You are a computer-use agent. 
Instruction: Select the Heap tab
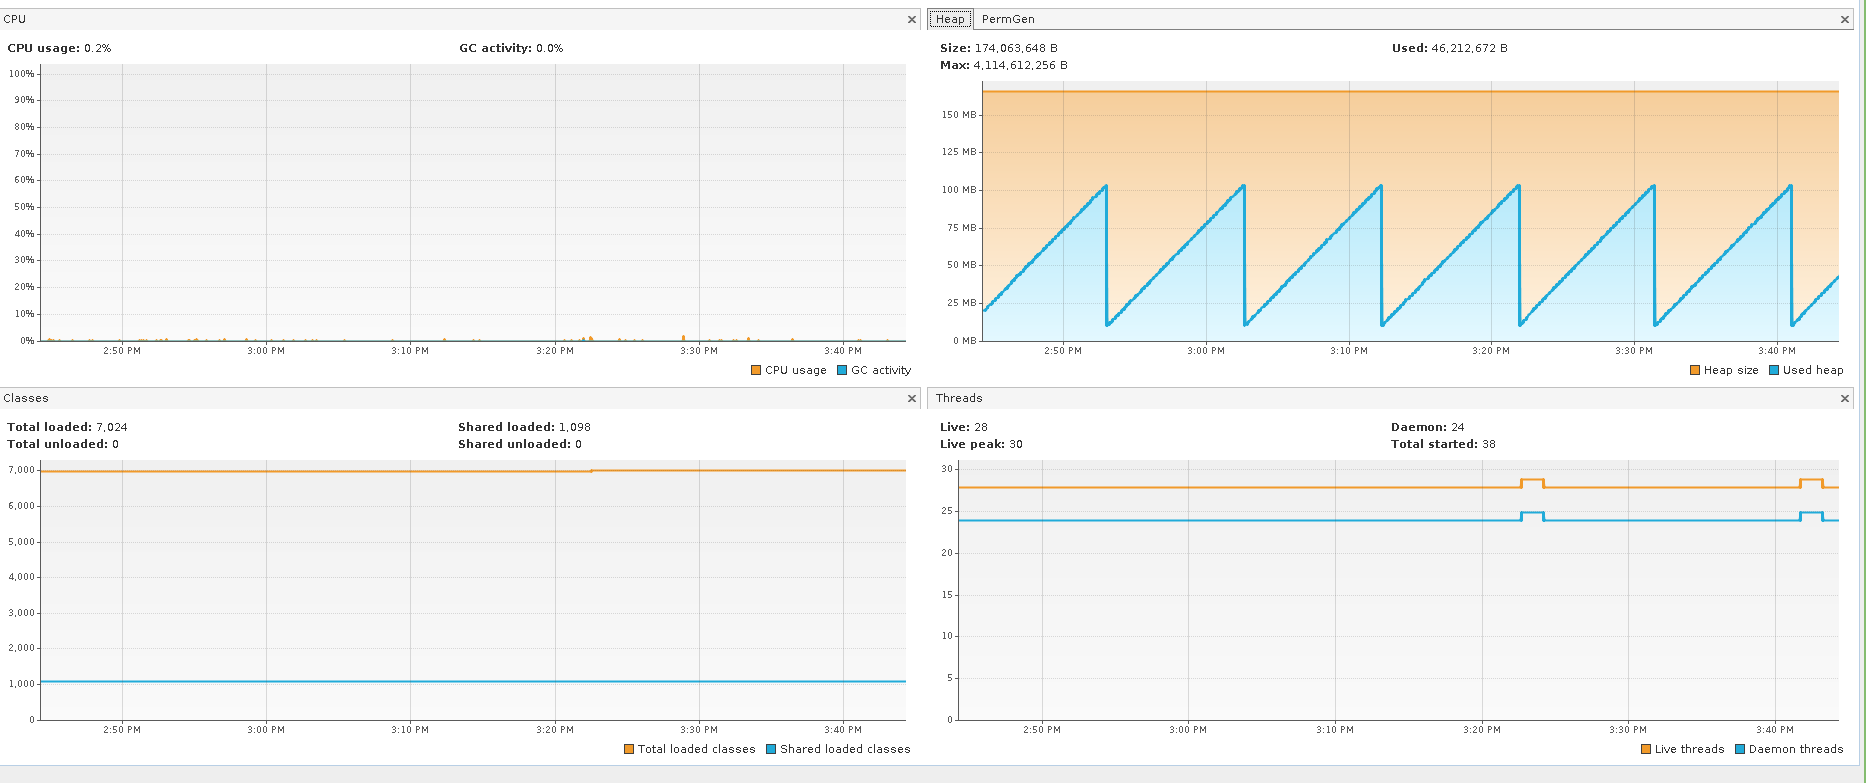point(950,19)
